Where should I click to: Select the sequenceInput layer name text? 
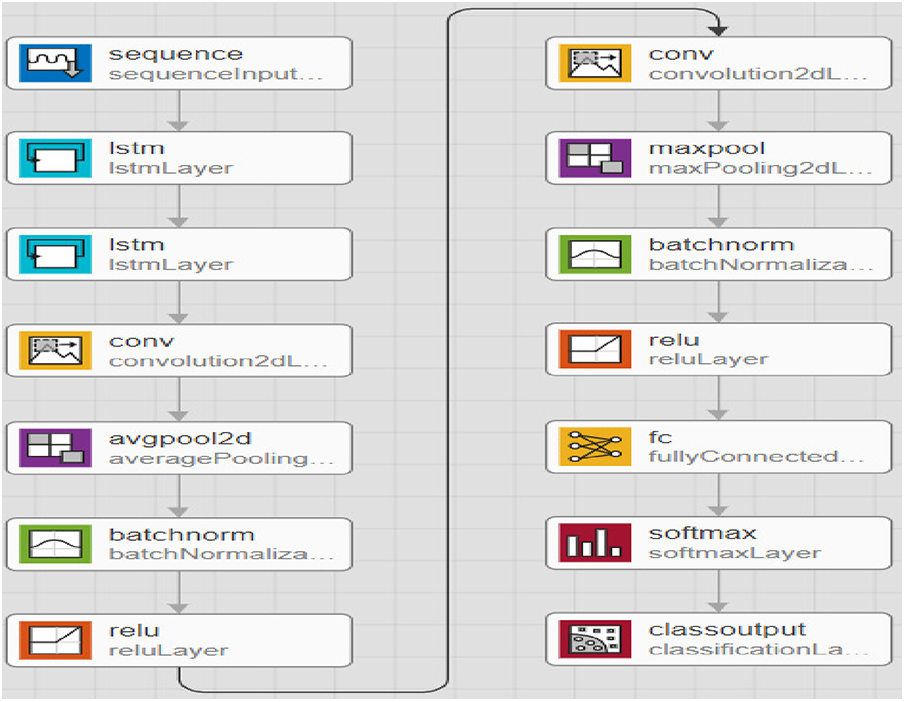pyautogui.click(x=216, y=74)
